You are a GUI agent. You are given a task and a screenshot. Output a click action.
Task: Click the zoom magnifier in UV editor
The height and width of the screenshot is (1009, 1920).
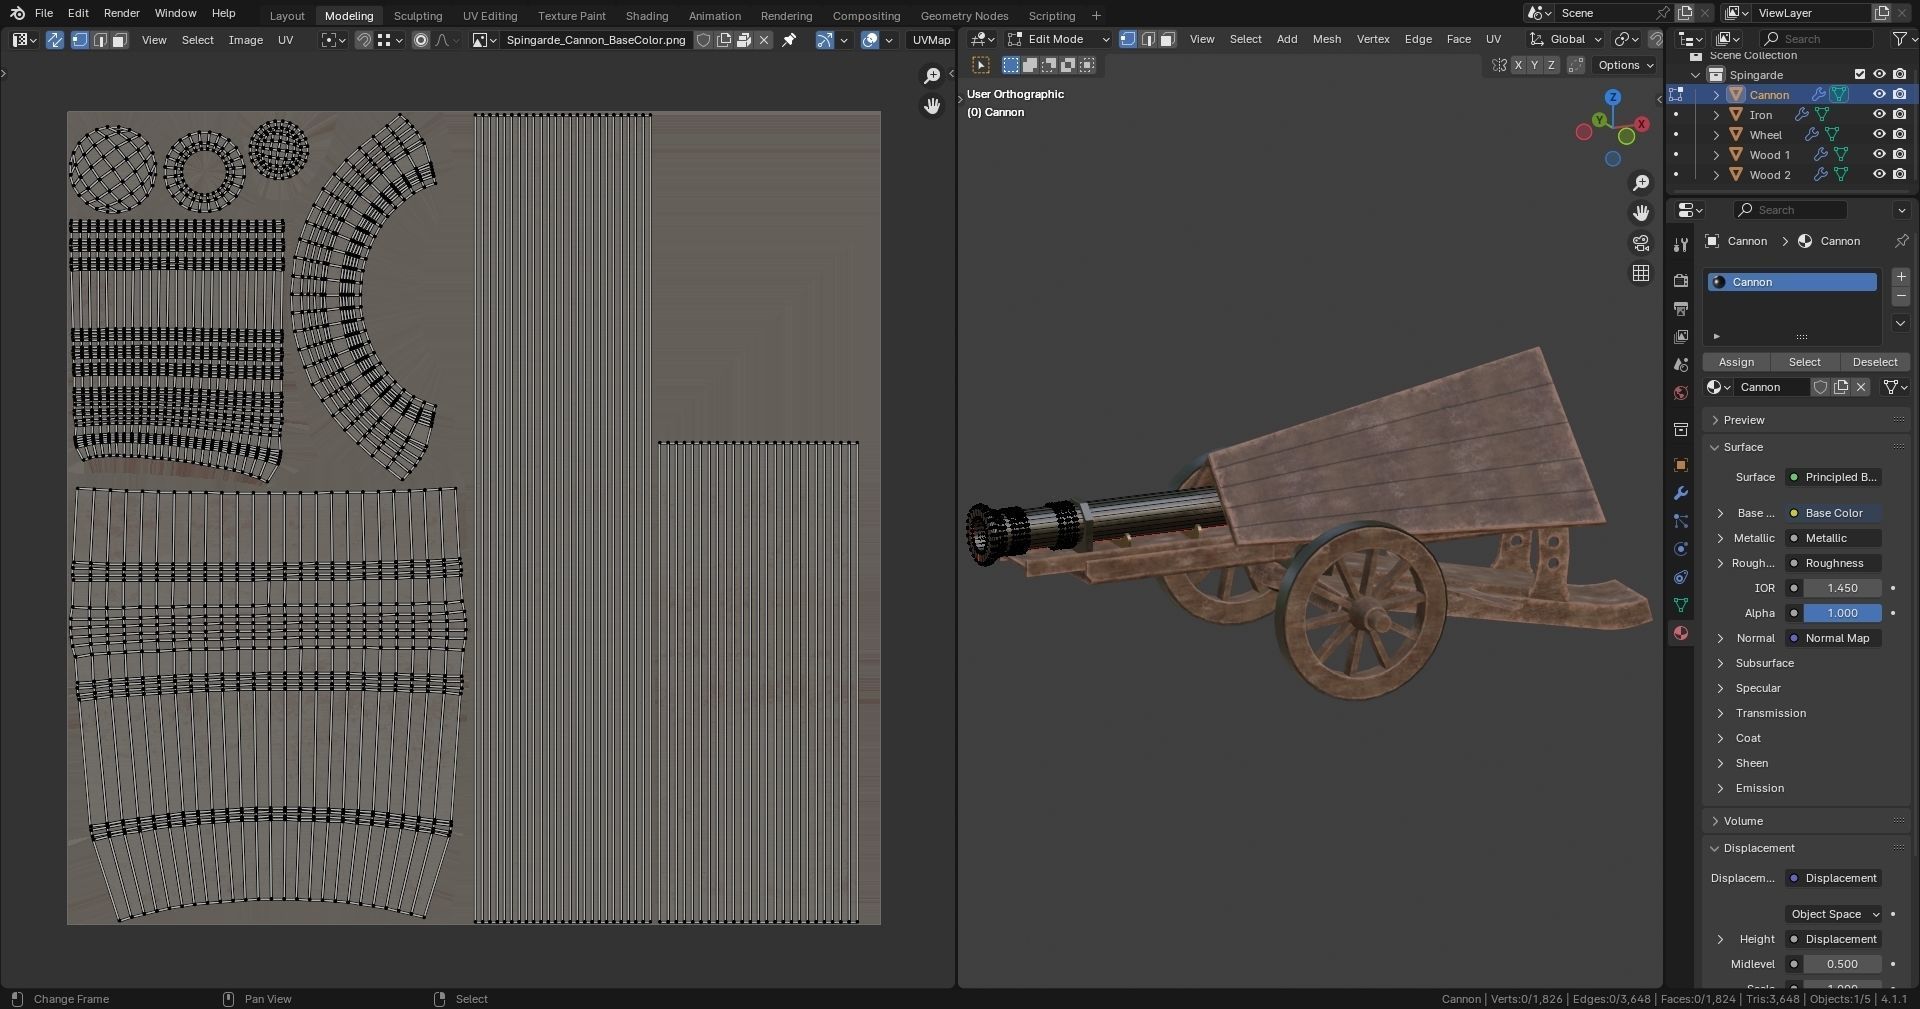point(932,76)
